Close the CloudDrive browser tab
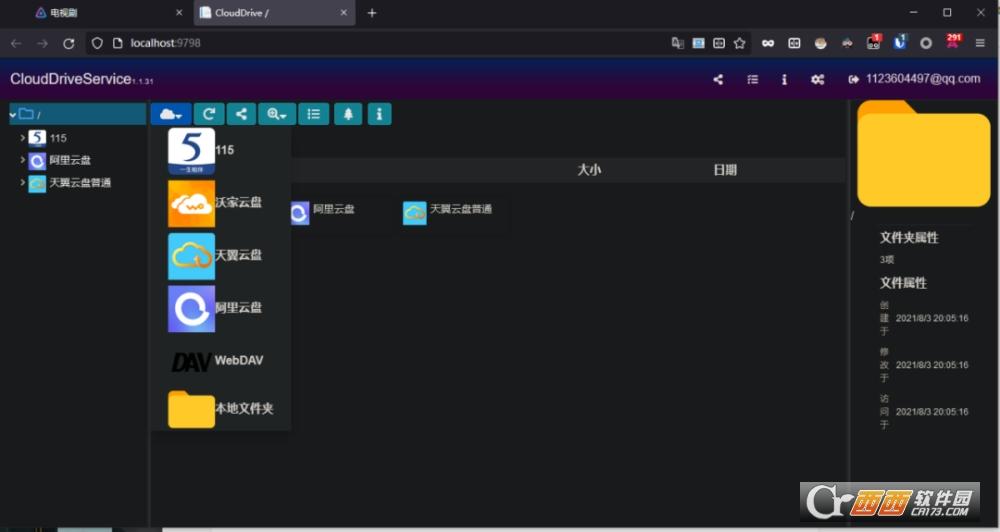The height and width of the screenshot is (532, 1000). coord(344,13)
